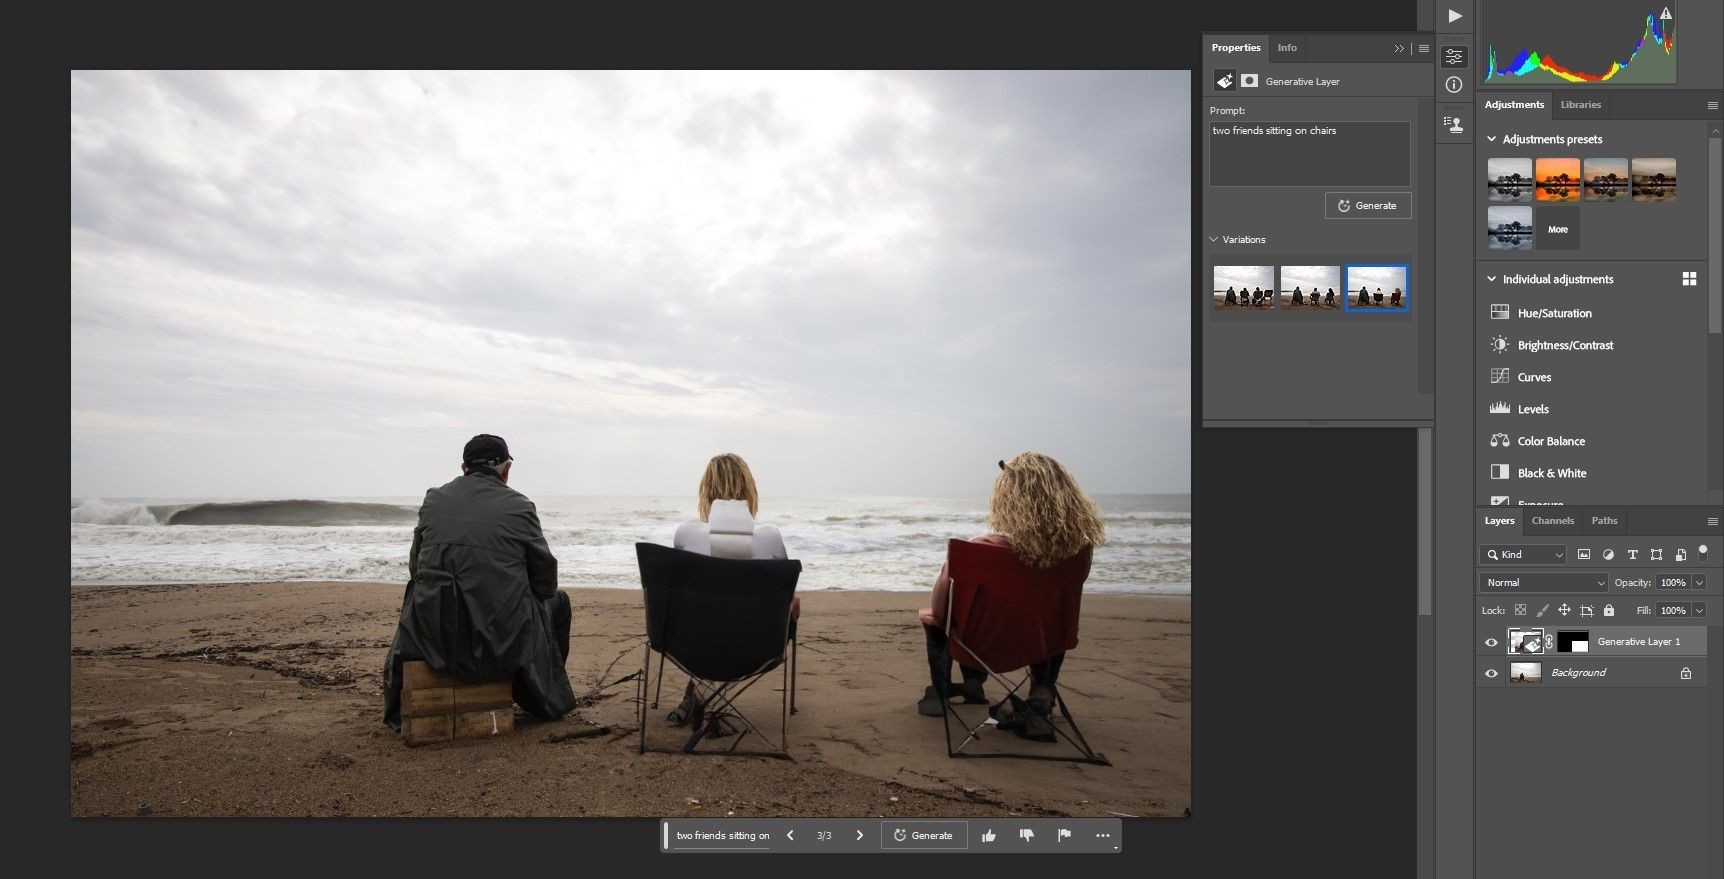Select the Curves adjustment icon
The height and width of the screenshot is (879, 1724).
(x=1500, y=377)
